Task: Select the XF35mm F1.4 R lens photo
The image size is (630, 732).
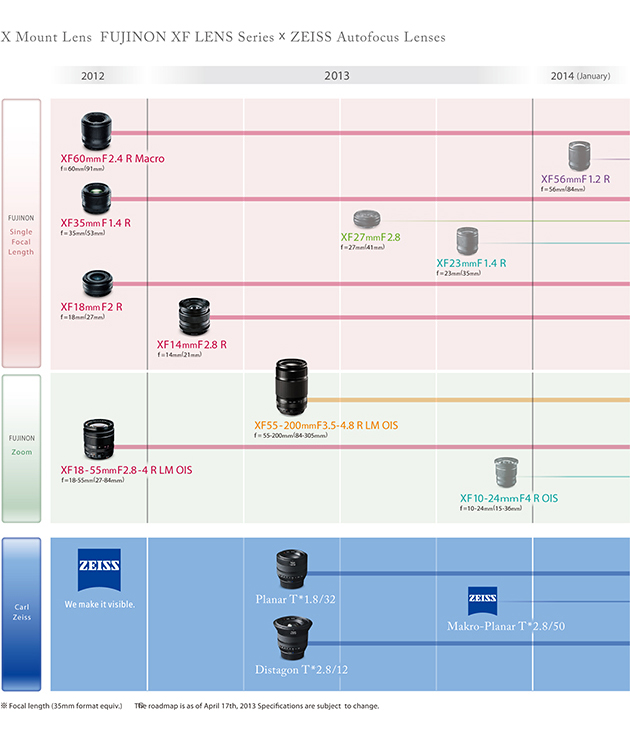Action: point(95,199)
